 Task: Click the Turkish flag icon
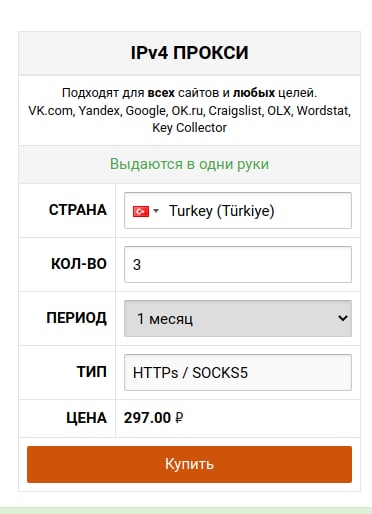tap(141, 211)
